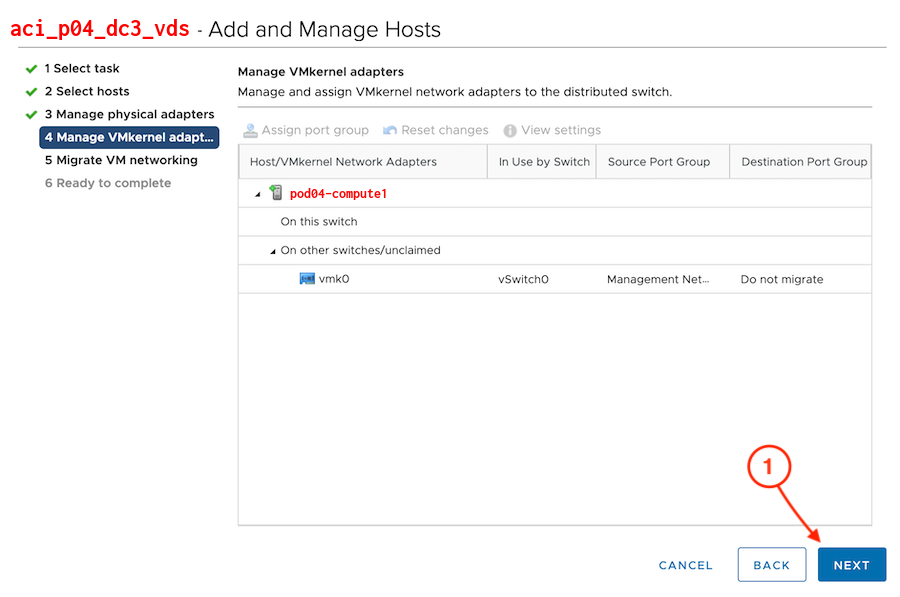
Task: Click green checkmark beside Manage physical adapters
Action: (31, 115)
